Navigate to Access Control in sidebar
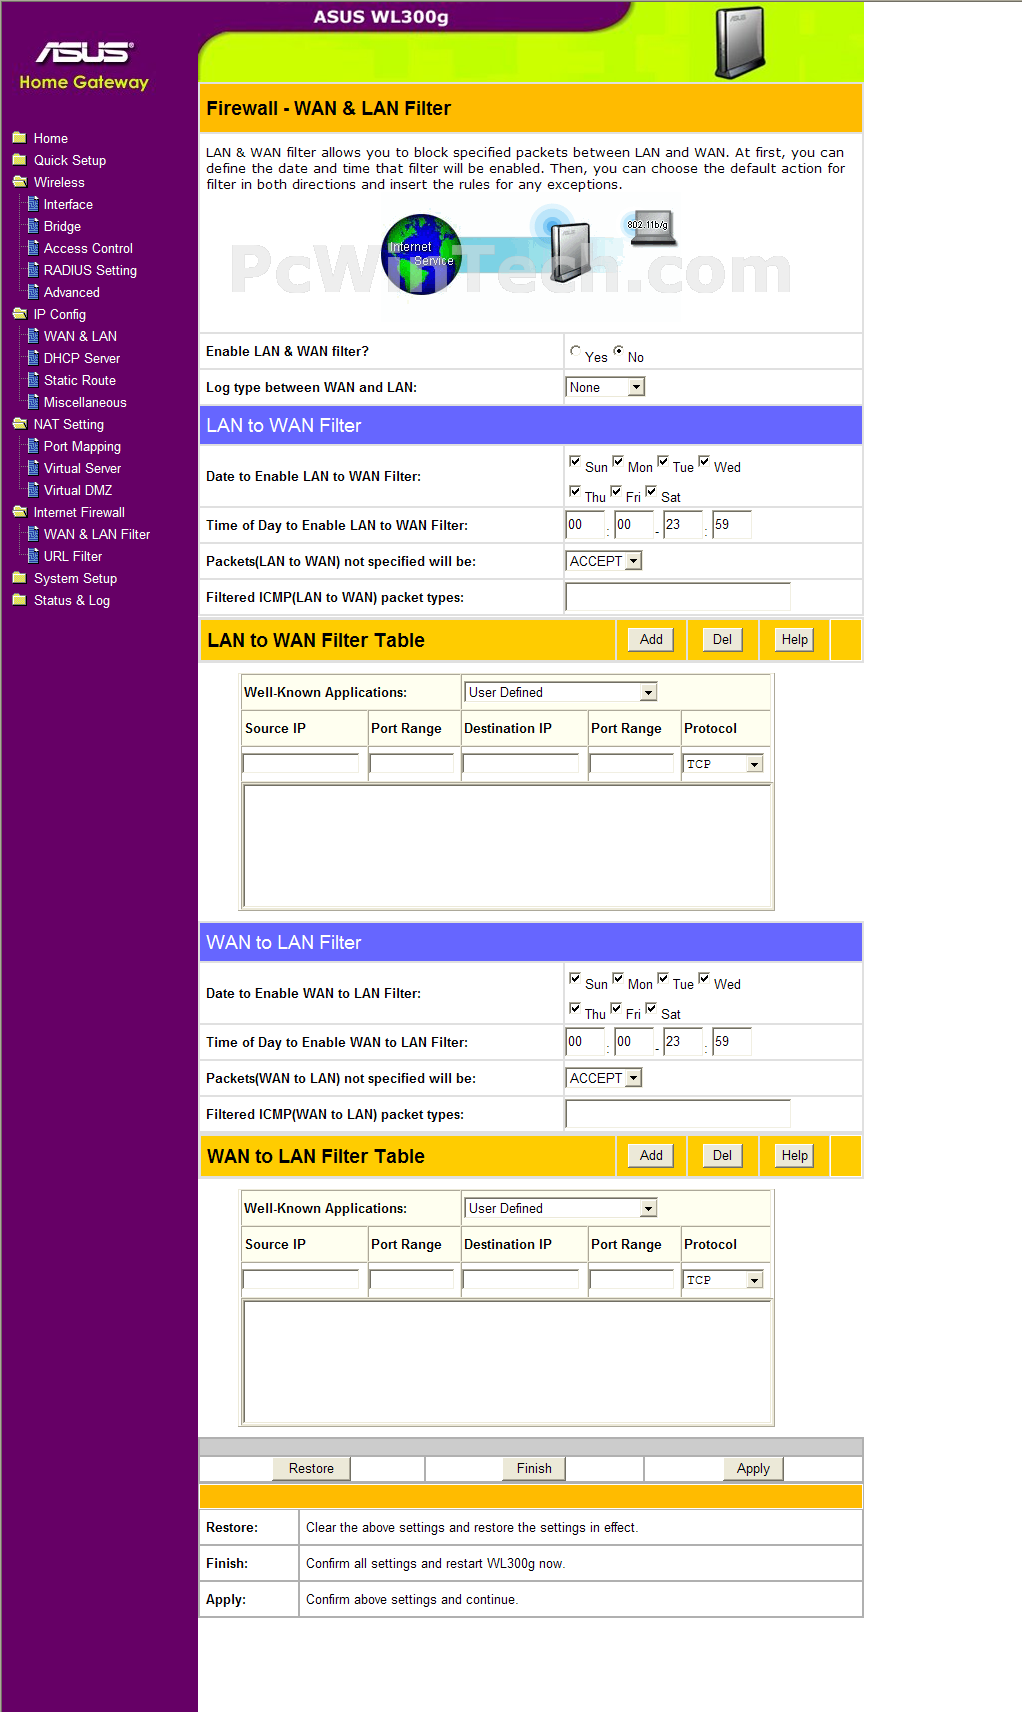 [x=88, y=248]
